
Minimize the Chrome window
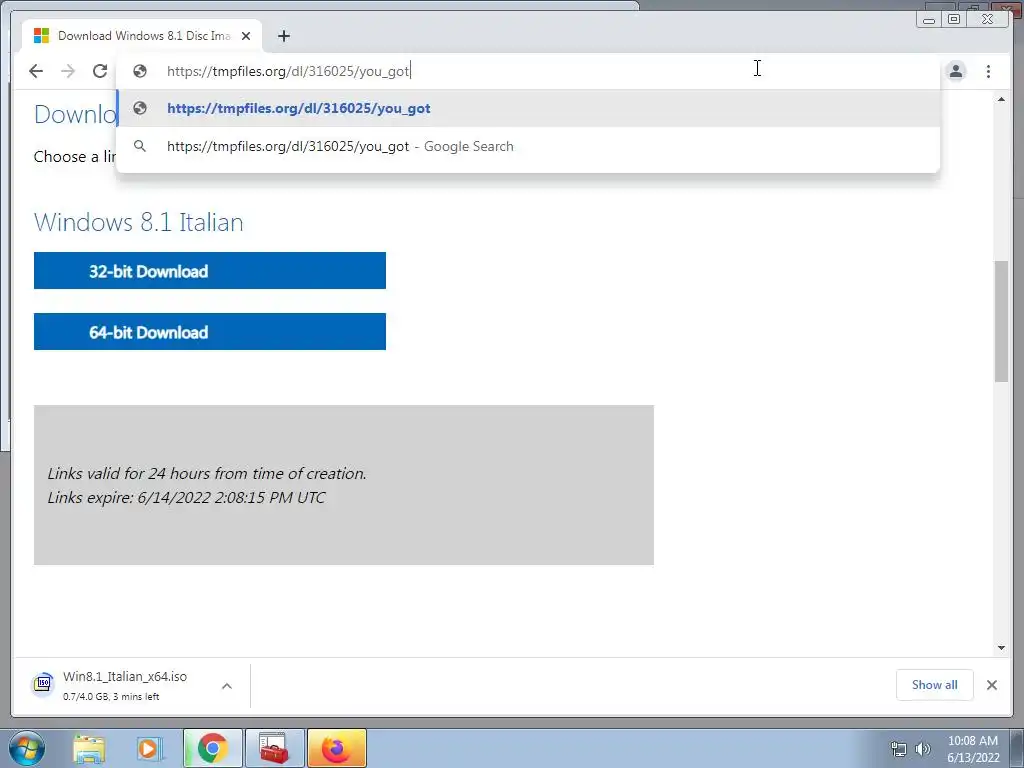click(929, 20)
